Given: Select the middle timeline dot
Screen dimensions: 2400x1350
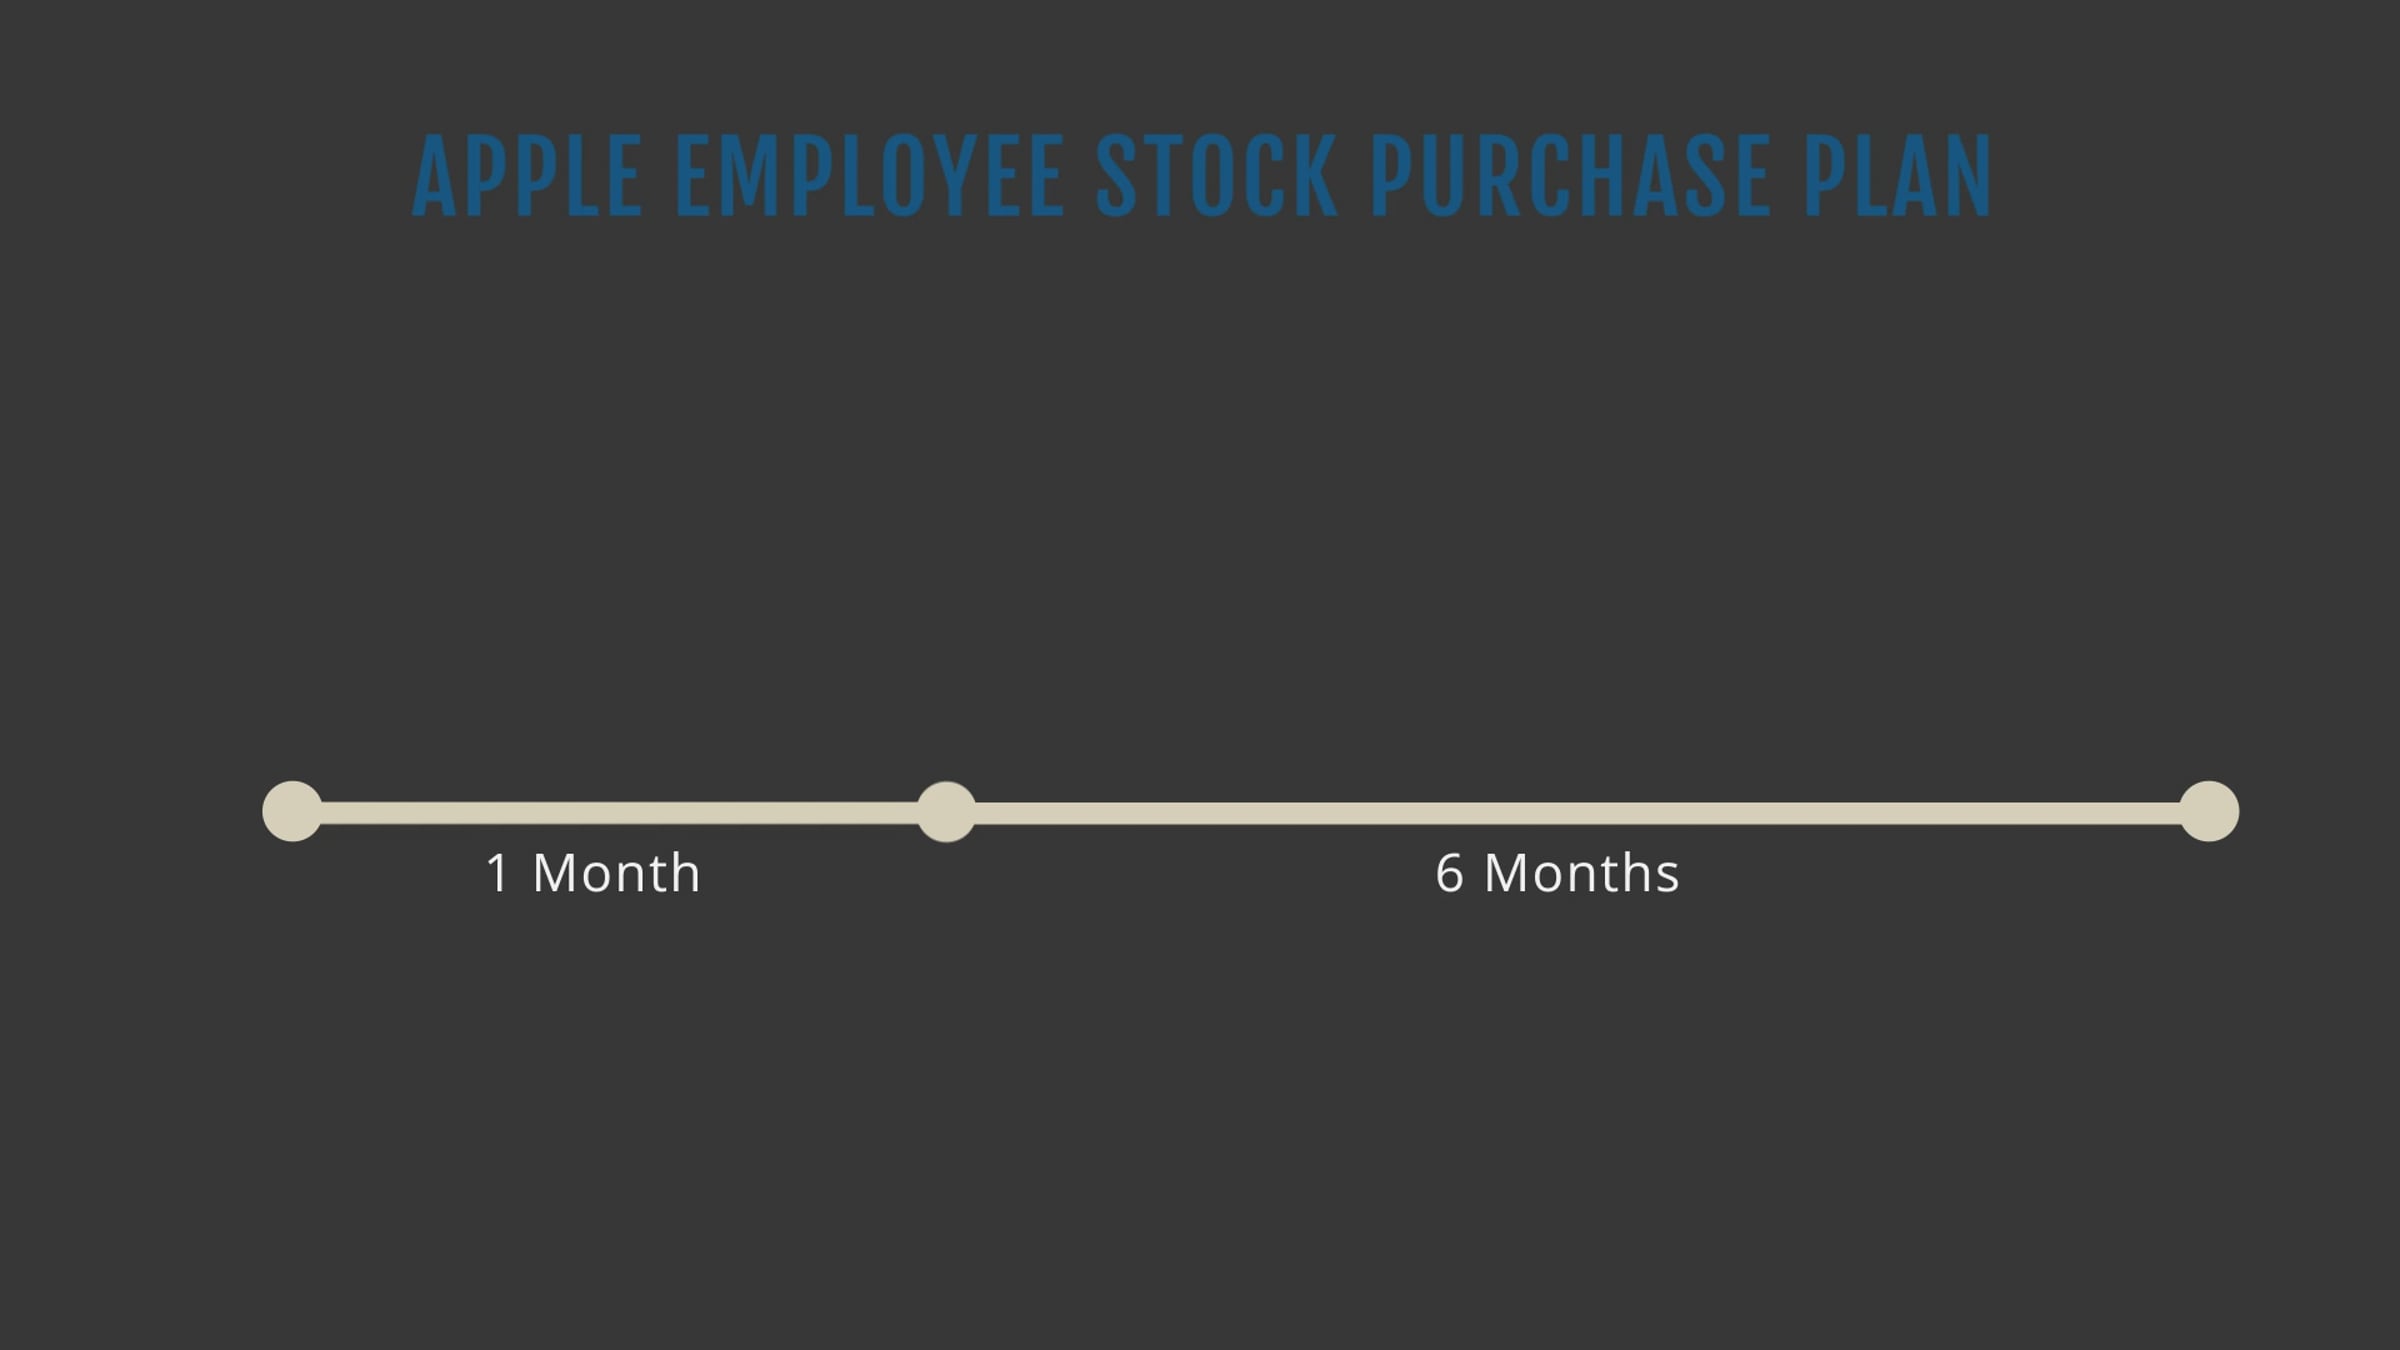Looking at the screenshot, I should [x=946, y=811].
